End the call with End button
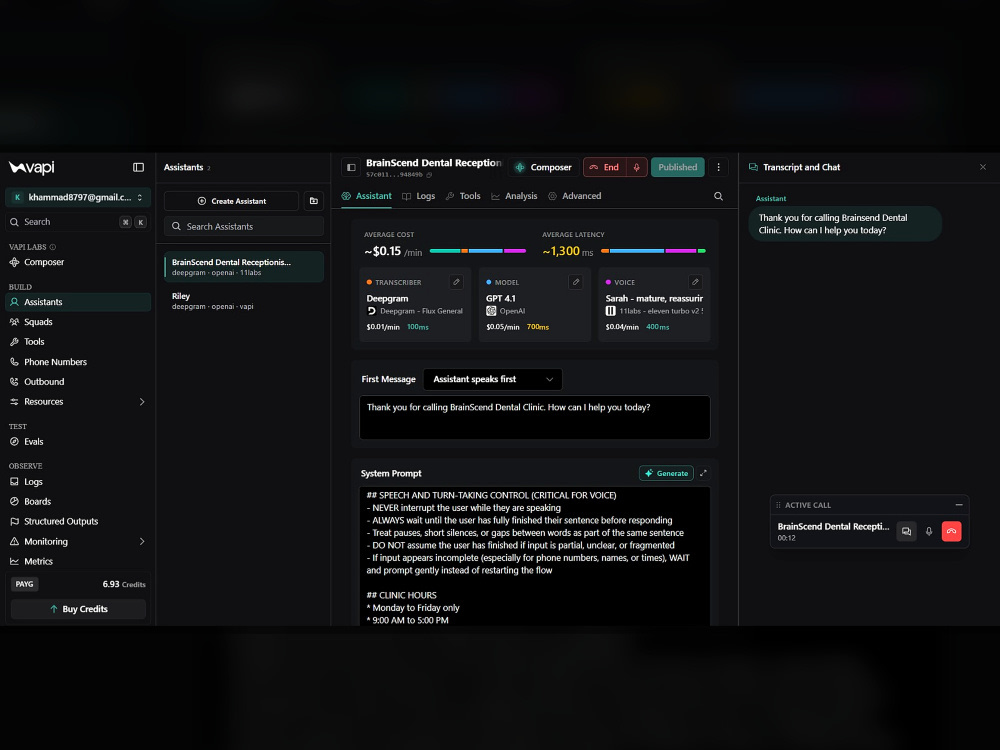1000x750 pixels. pos(605,167)
